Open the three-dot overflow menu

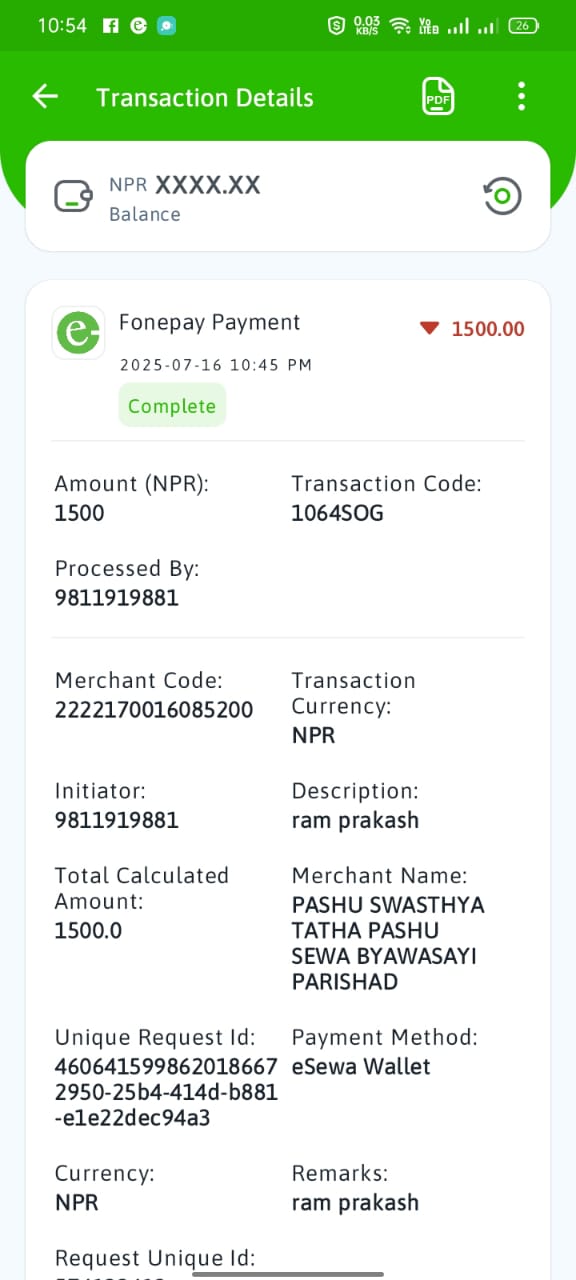tap(521, 96)
